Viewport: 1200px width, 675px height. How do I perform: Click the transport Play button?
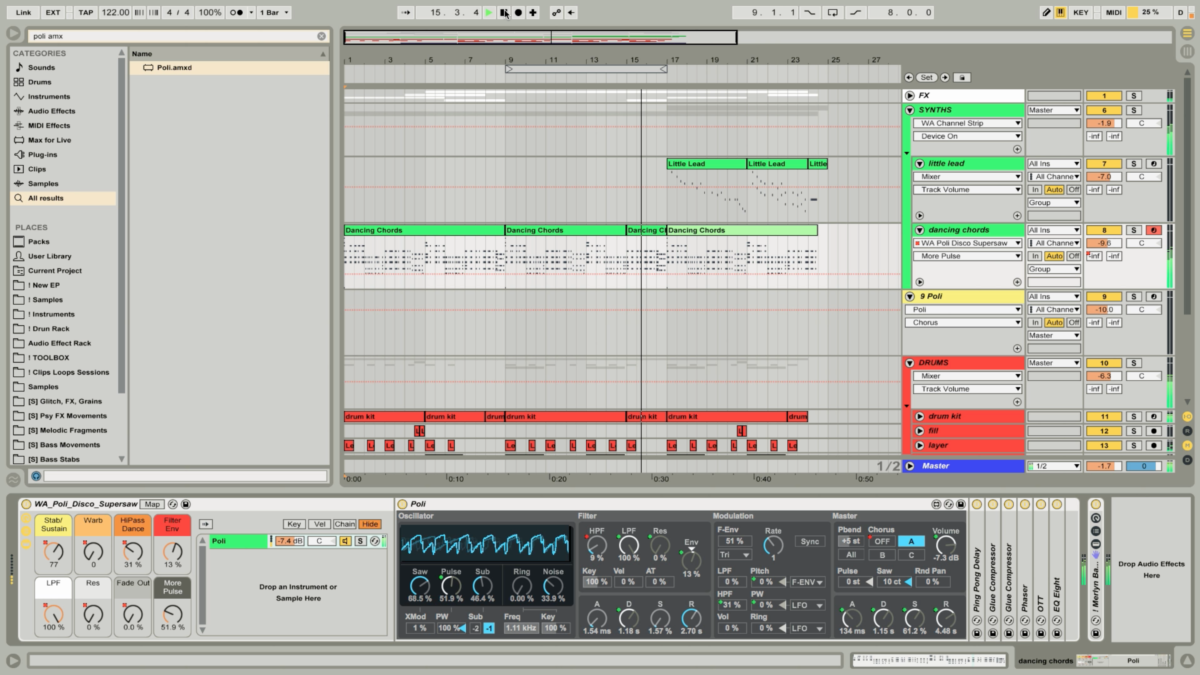tap(488, 12)
